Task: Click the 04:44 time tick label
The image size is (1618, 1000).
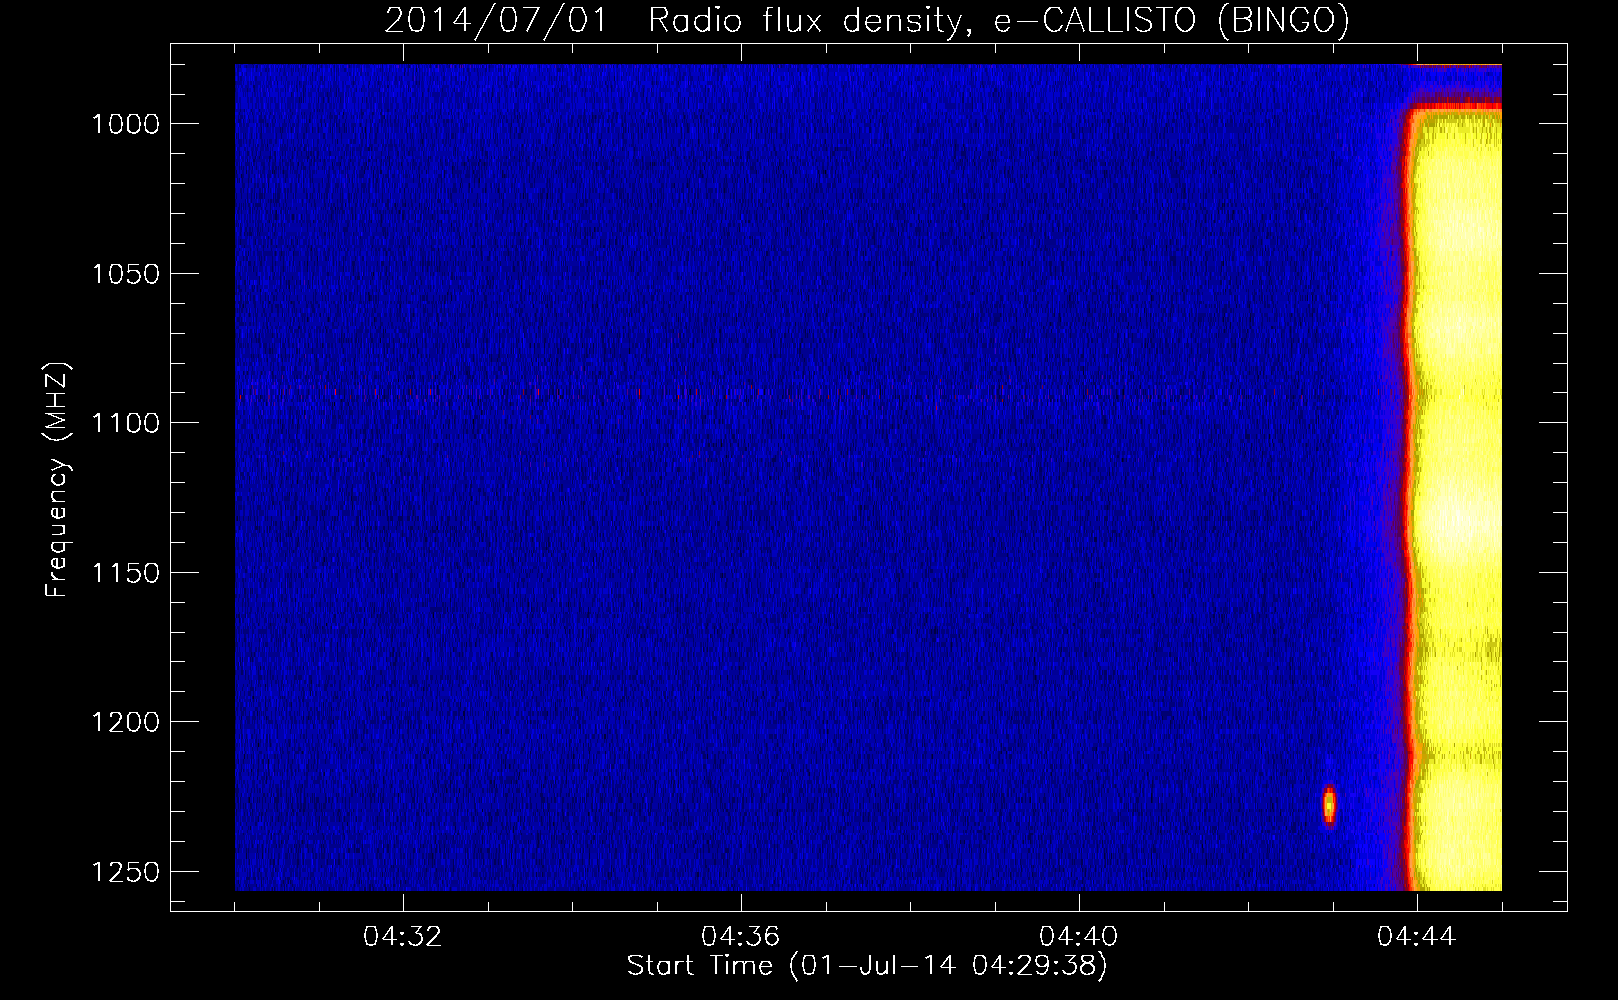Action: tap(1417, 937)
